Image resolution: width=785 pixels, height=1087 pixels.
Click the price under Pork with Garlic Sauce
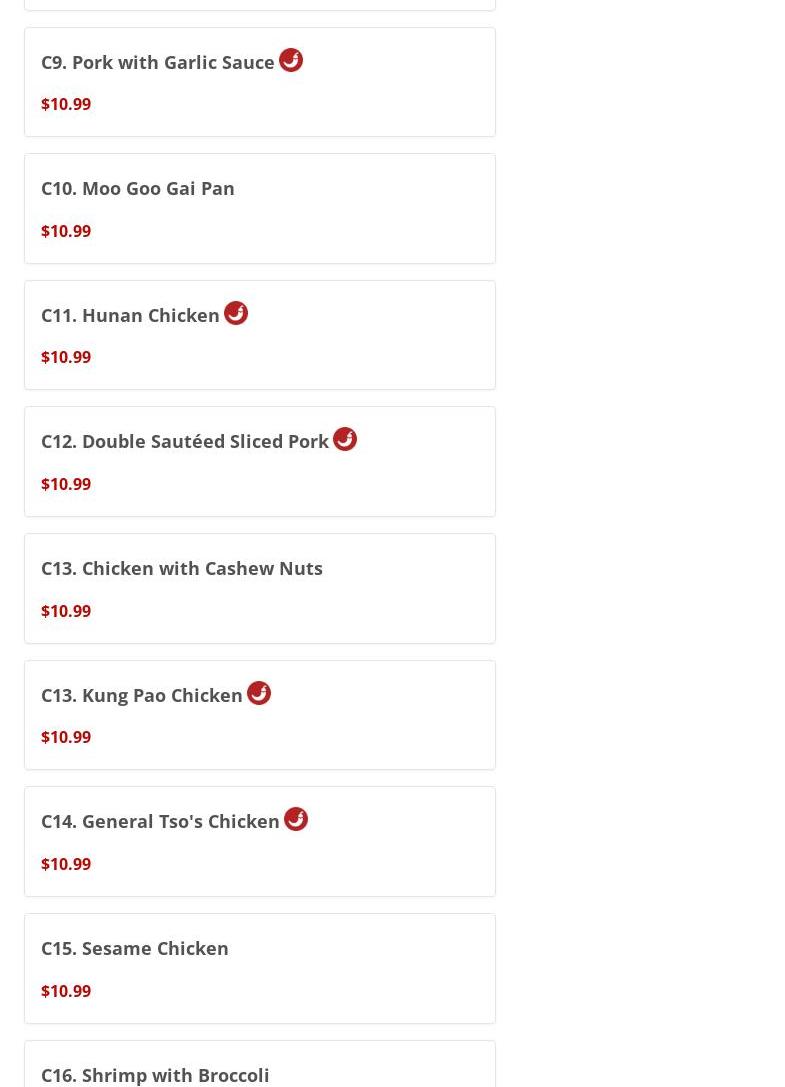pos(66,104)
